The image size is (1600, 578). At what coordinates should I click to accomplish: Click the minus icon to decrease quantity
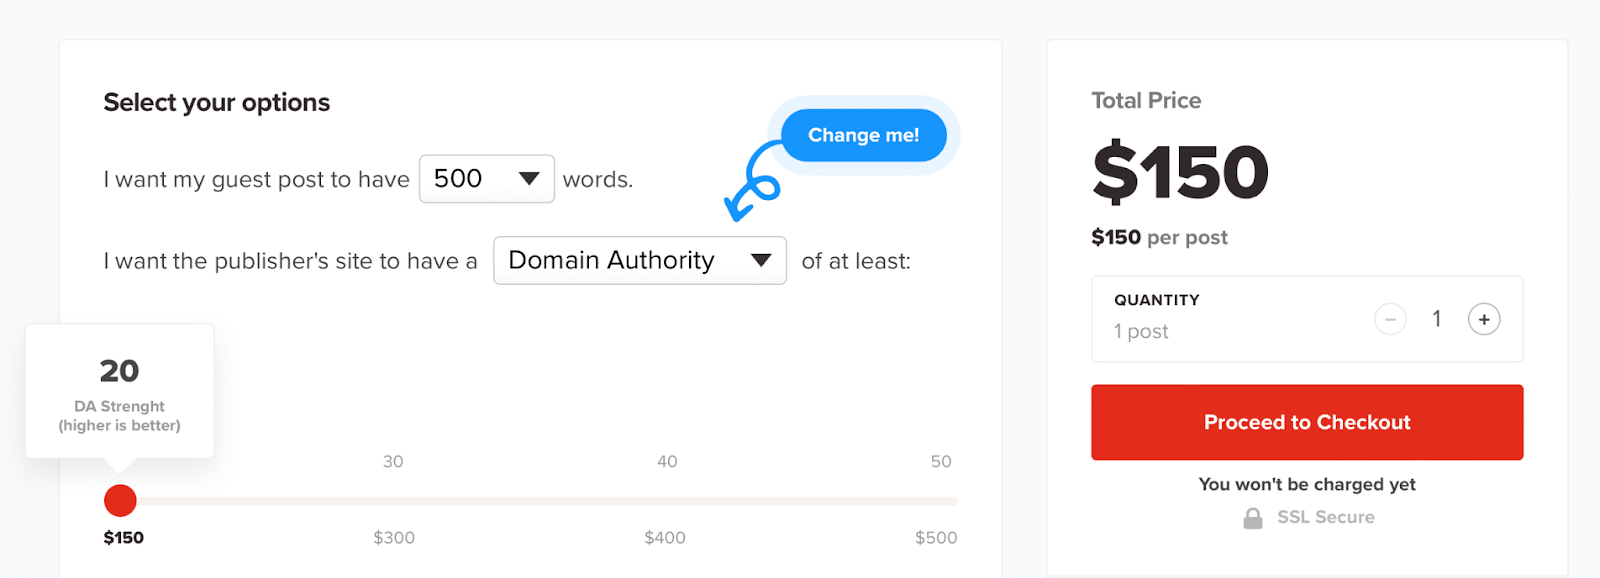(x=1390, y=319)
